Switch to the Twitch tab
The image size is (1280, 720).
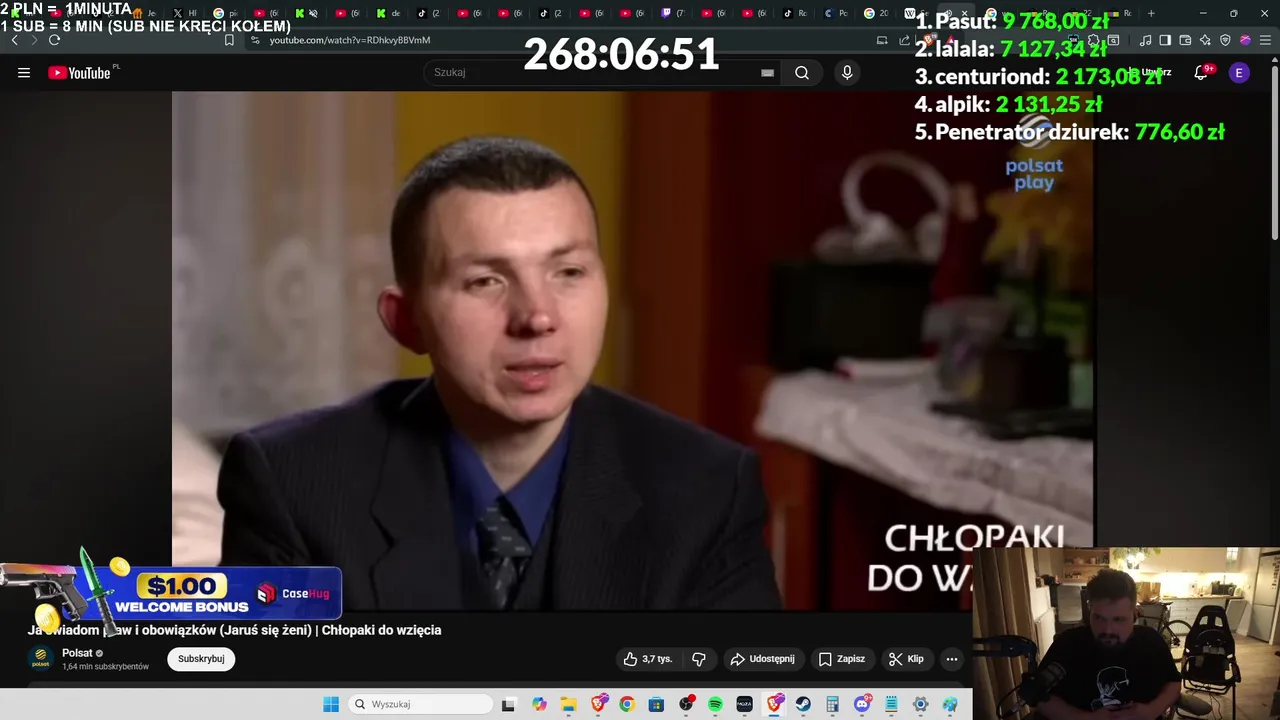[674, 13]
